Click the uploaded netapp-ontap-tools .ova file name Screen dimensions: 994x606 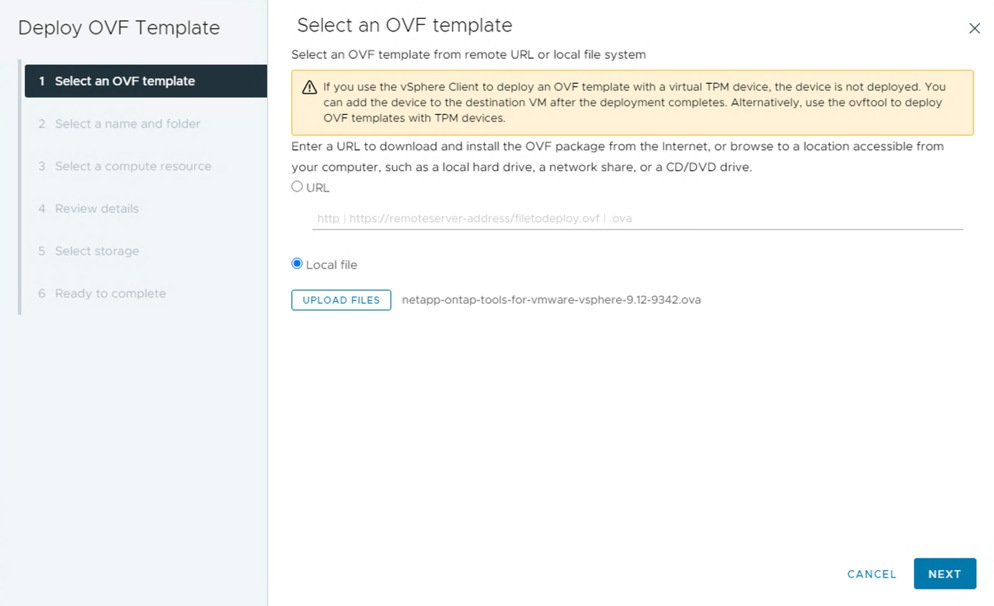pyautogui.click(x=551, y=300)
